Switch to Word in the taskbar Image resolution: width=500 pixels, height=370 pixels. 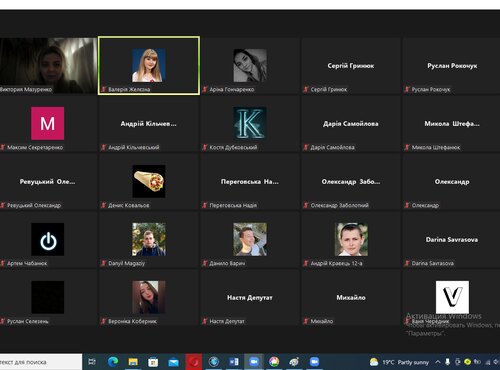click(234, 362)
